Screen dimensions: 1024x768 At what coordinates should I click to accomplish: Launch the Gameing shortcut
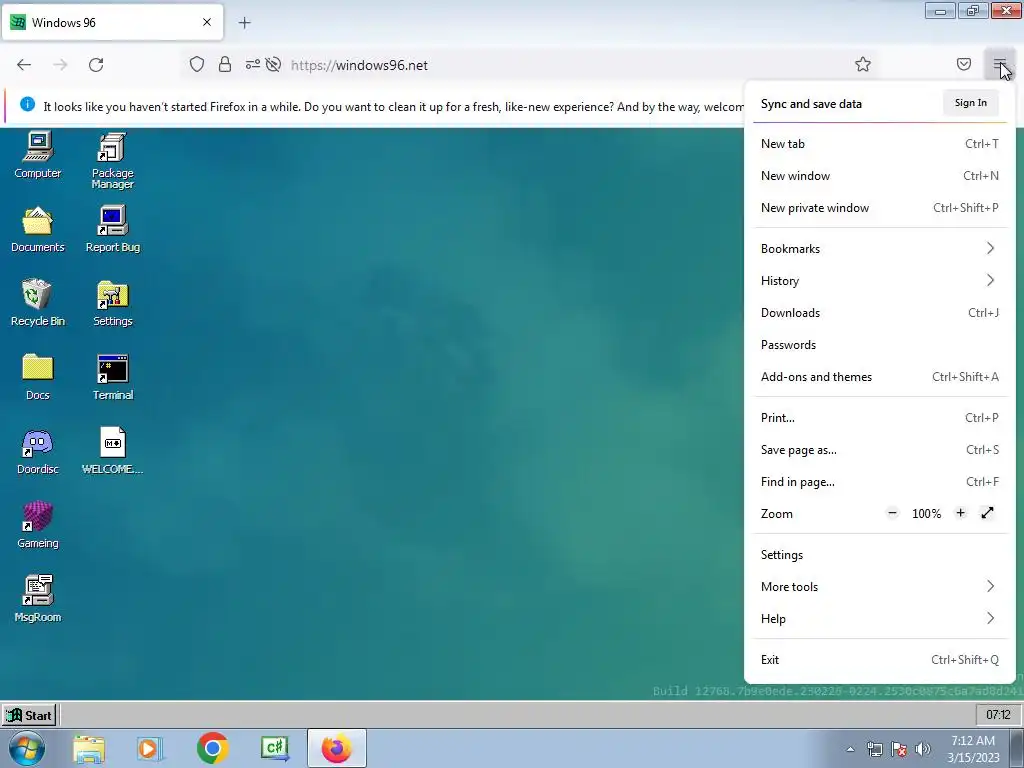(38, 524)
